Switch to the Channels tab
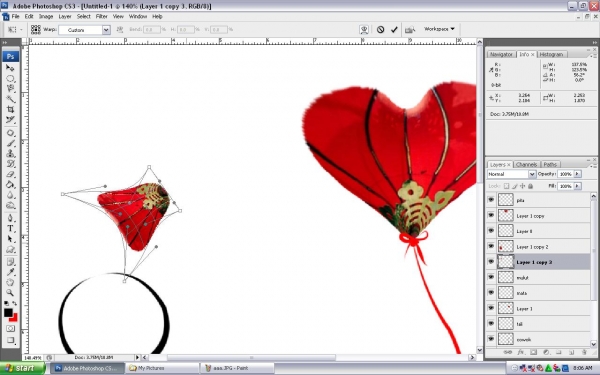Viewport: 600px width, 375px height. (x=526, y=165)
